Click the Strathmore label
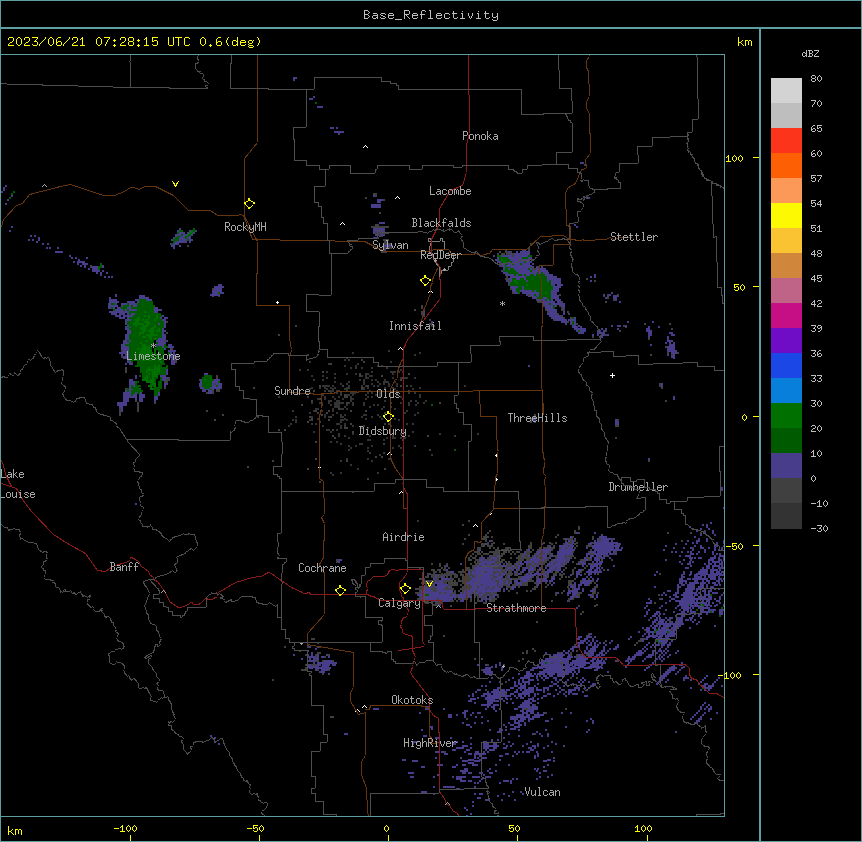Screen dimensions: 862x842 pos(516,608)
